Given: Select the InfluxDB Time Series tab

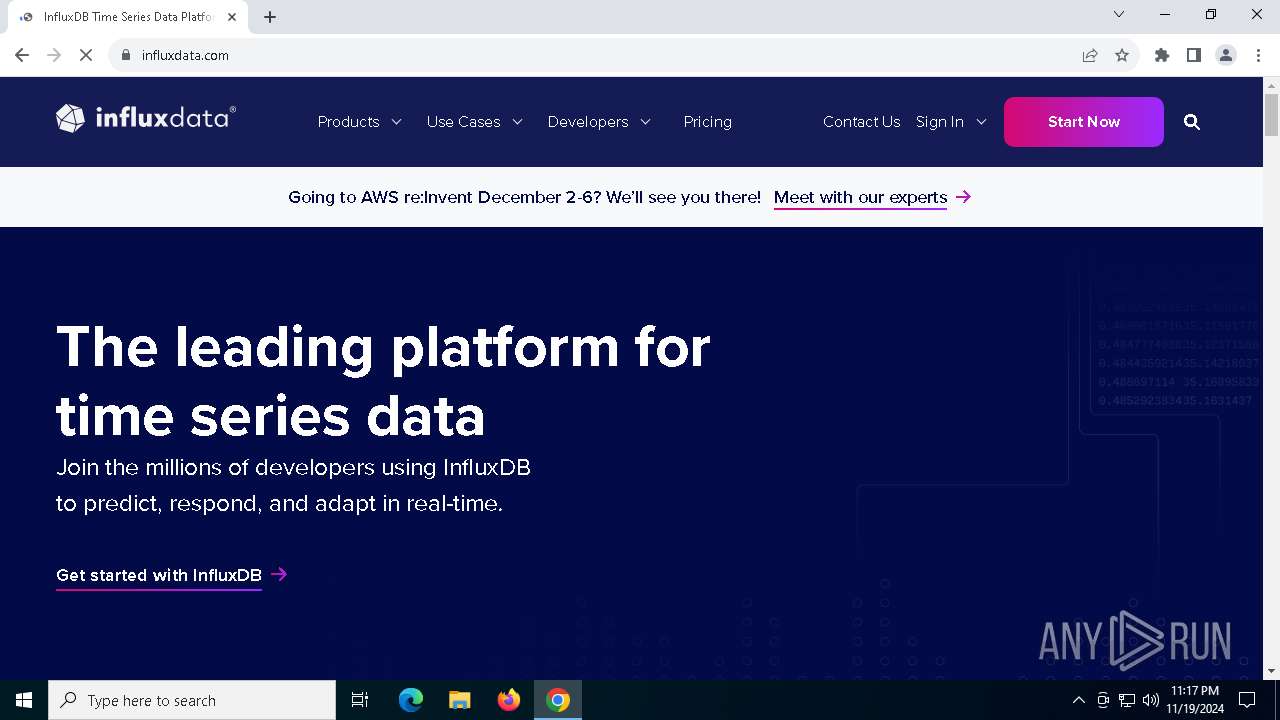Looking at the screenshot, I should 128,17.
